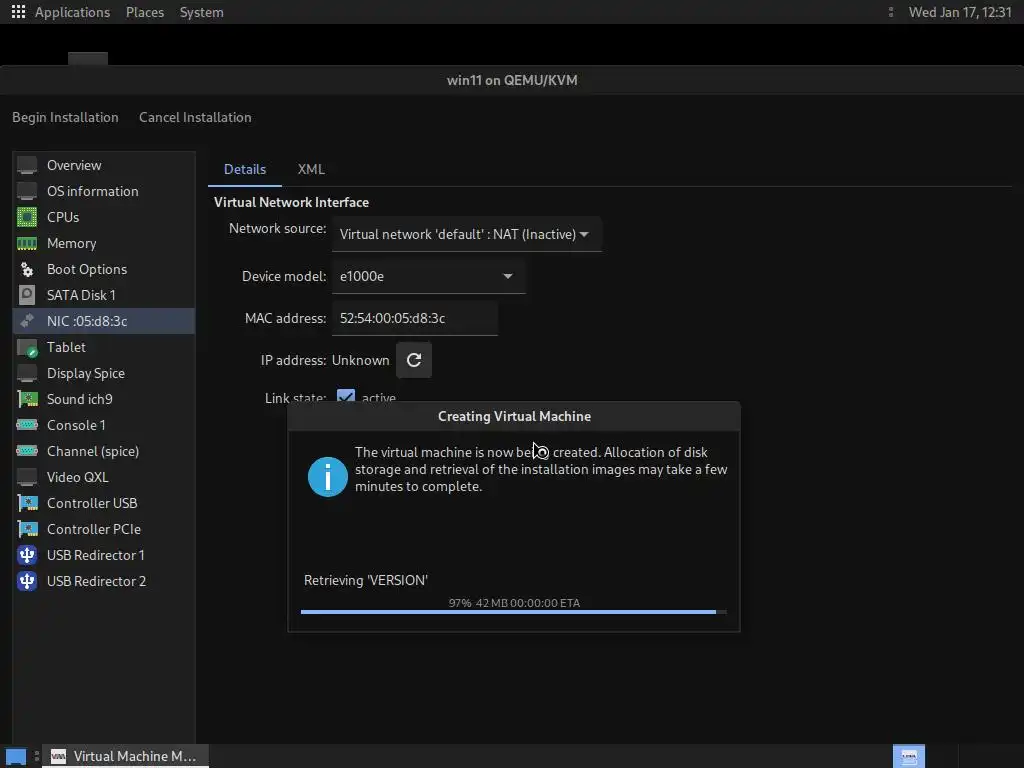The height and width of the screenshot is (768, 1024).
Task: Click the show desktop icon in bottom taskbar
Action: (x=16, y=756)
